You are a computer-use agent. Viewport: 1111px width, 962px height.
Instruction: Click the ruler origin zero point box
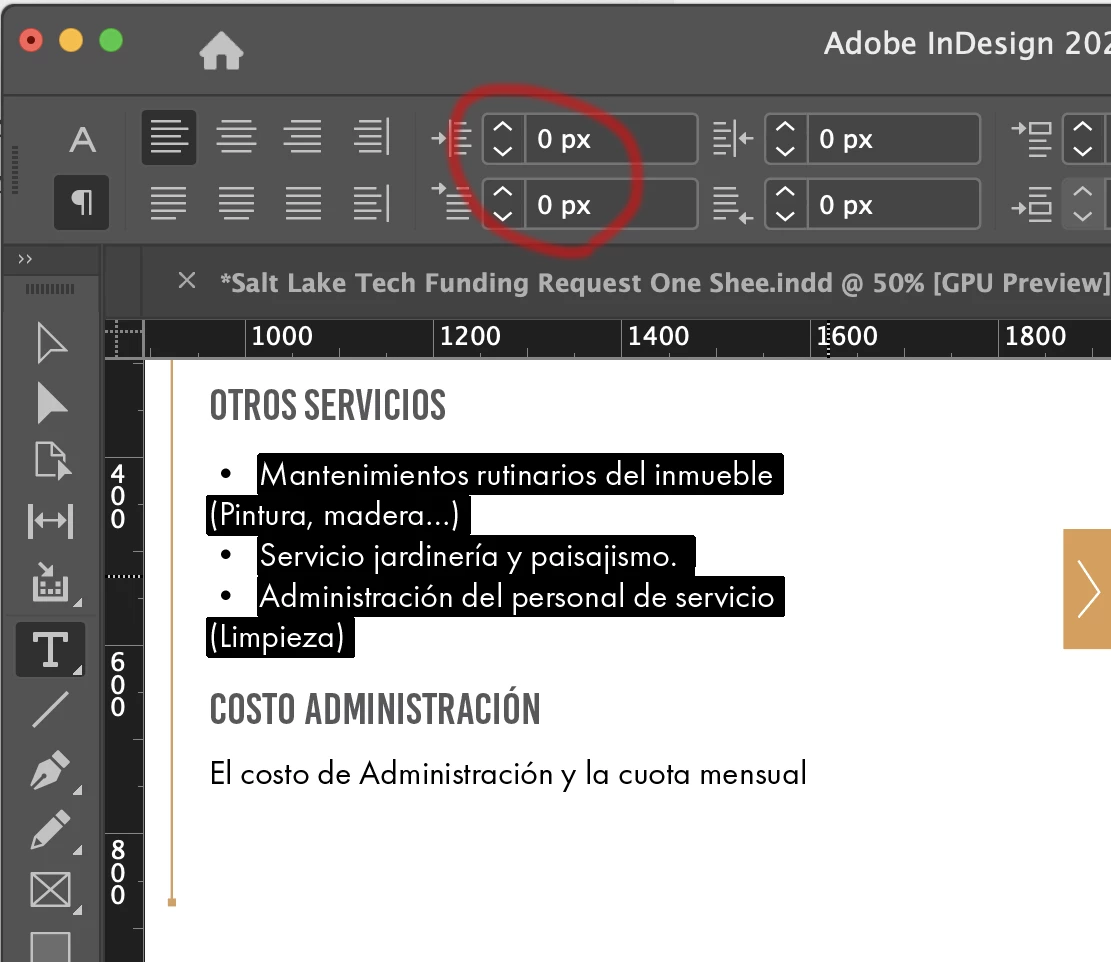(x=125, y=338)
